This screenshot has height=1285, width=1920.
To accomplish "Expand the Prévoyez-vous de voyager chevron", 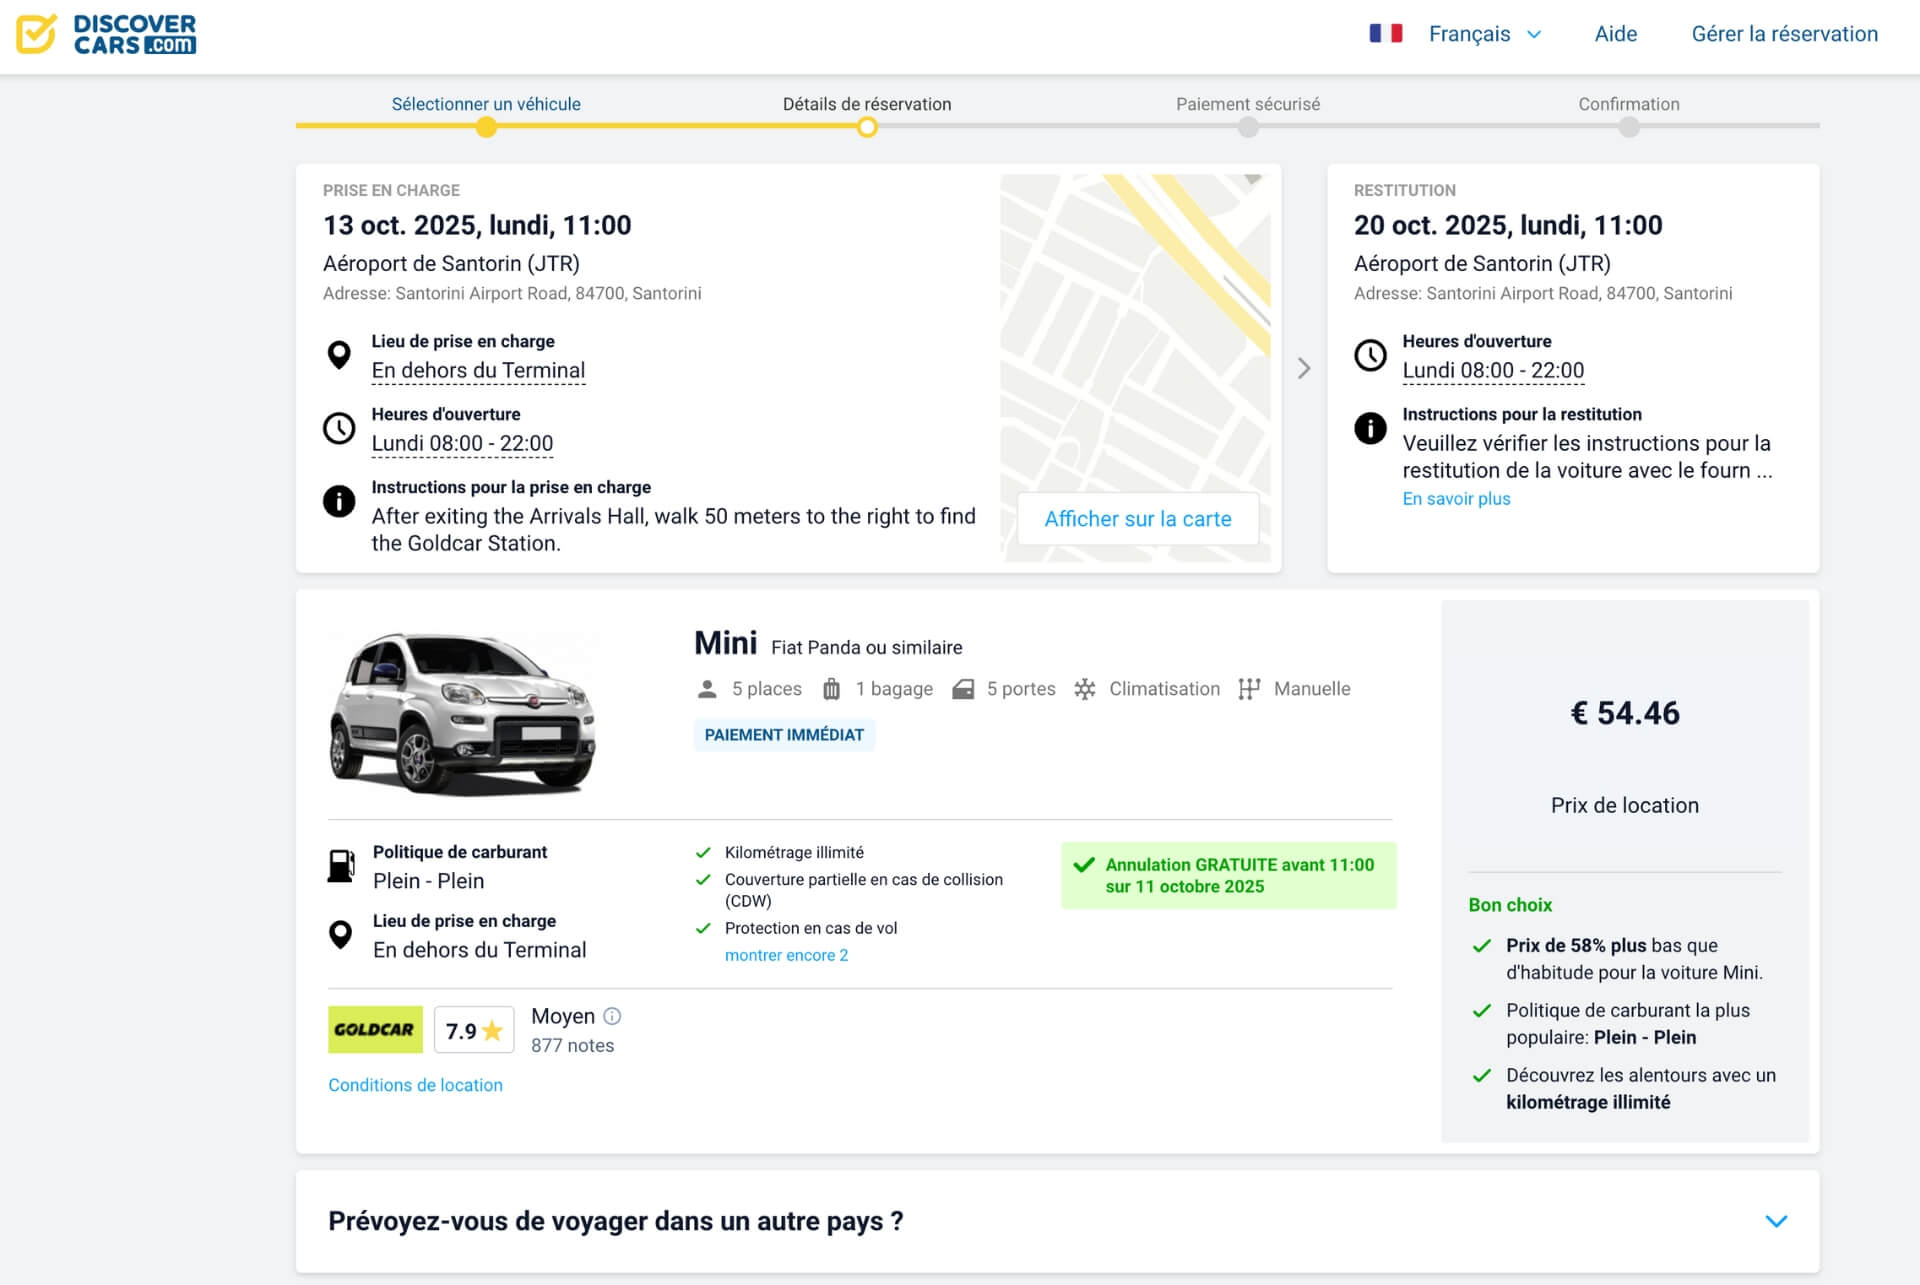I will click(1776, 1221).
